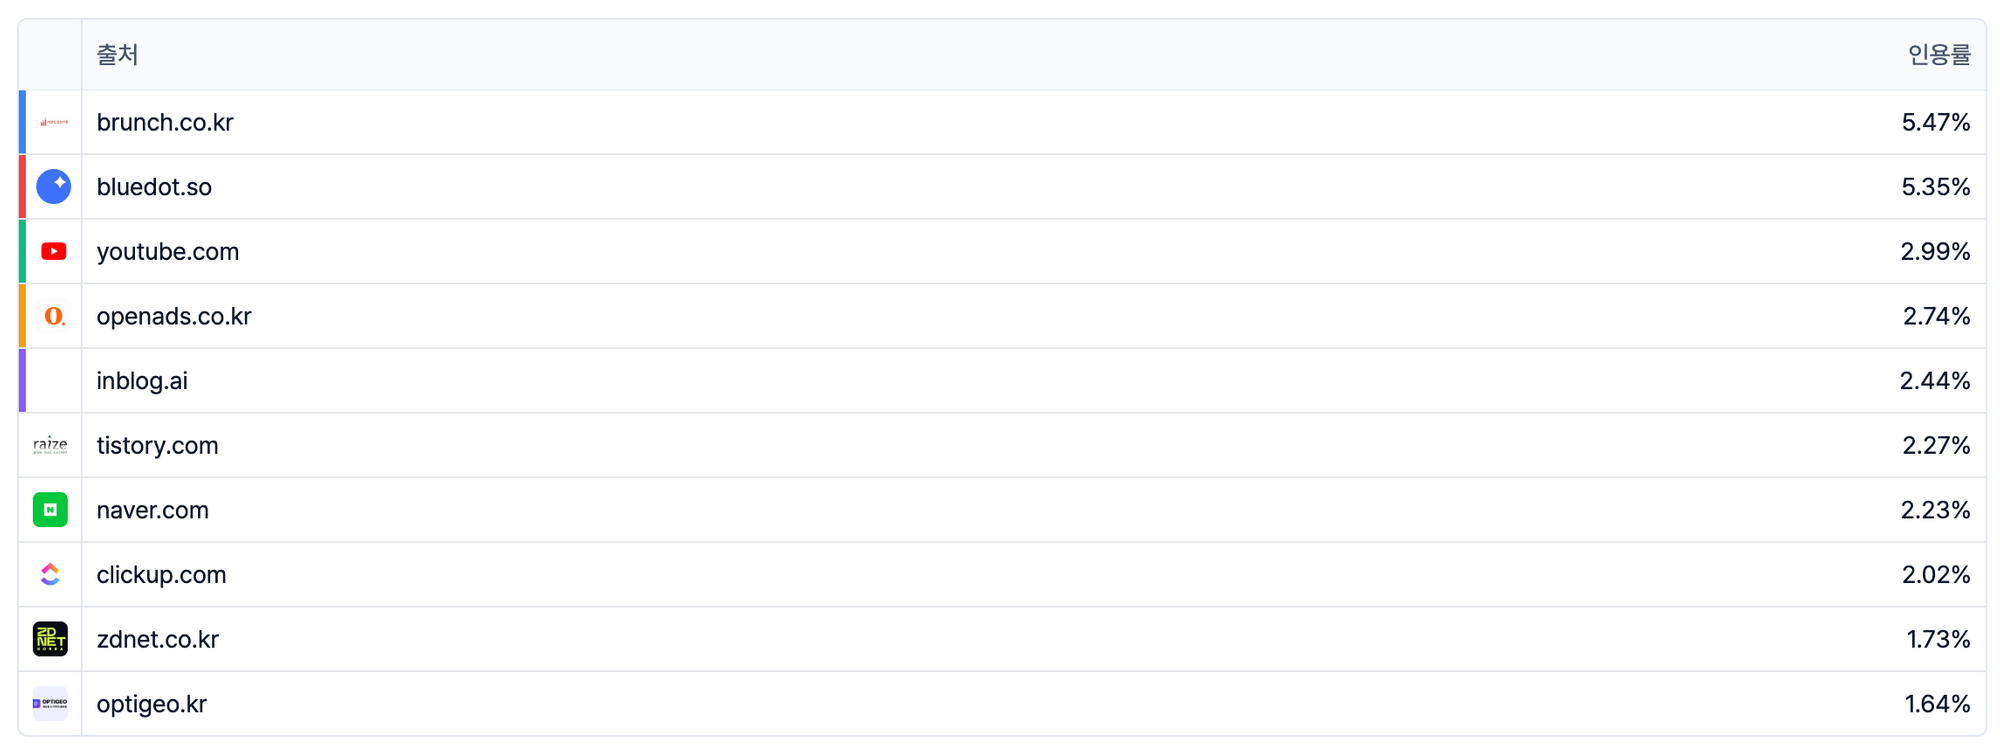This screenshot has height=746, width=2000.
Task: Click the optigeo.kr logo icon
Action: (50, 704)
